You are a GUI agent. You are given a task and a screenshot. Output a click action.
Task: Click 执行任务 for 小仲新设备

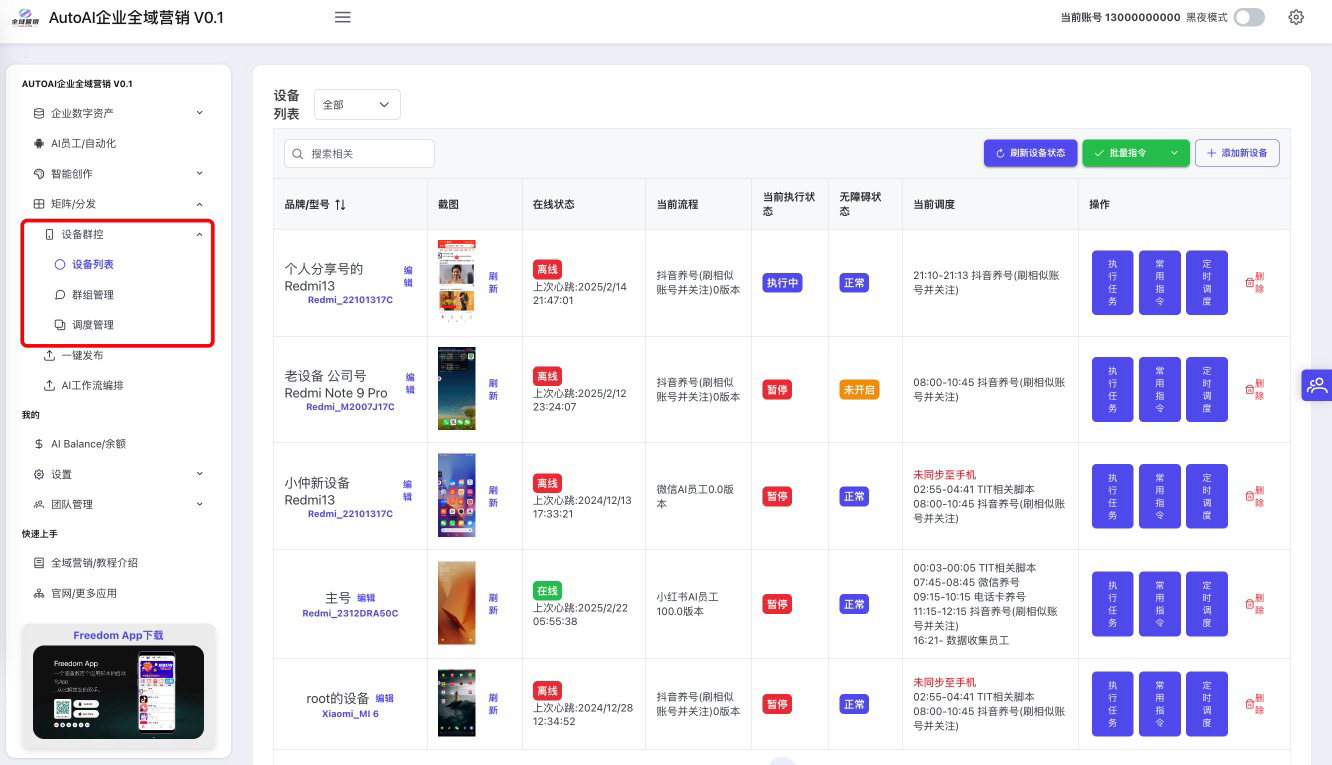pyautogui.click(x=1113, y=496)
